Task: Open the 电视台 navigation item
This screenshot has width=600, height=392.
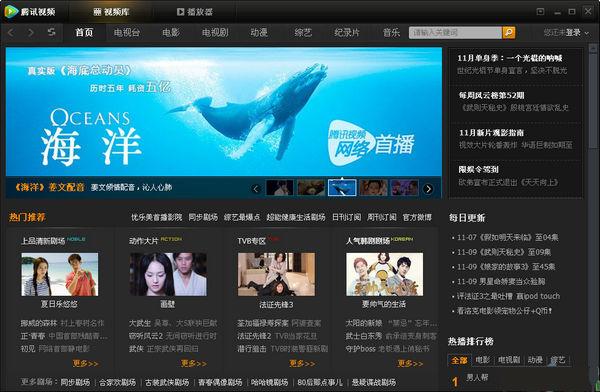Action: tap(127, 33)
